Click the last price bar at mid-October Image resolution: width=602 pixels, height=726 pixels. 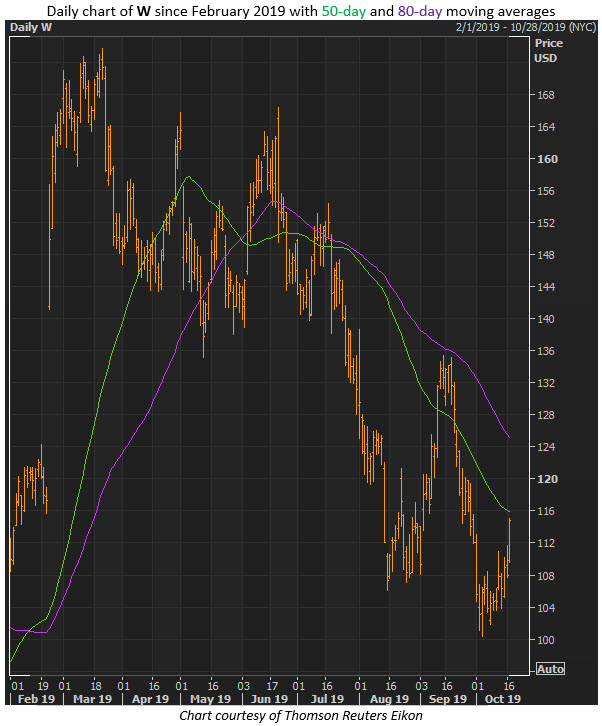(510, 540)
